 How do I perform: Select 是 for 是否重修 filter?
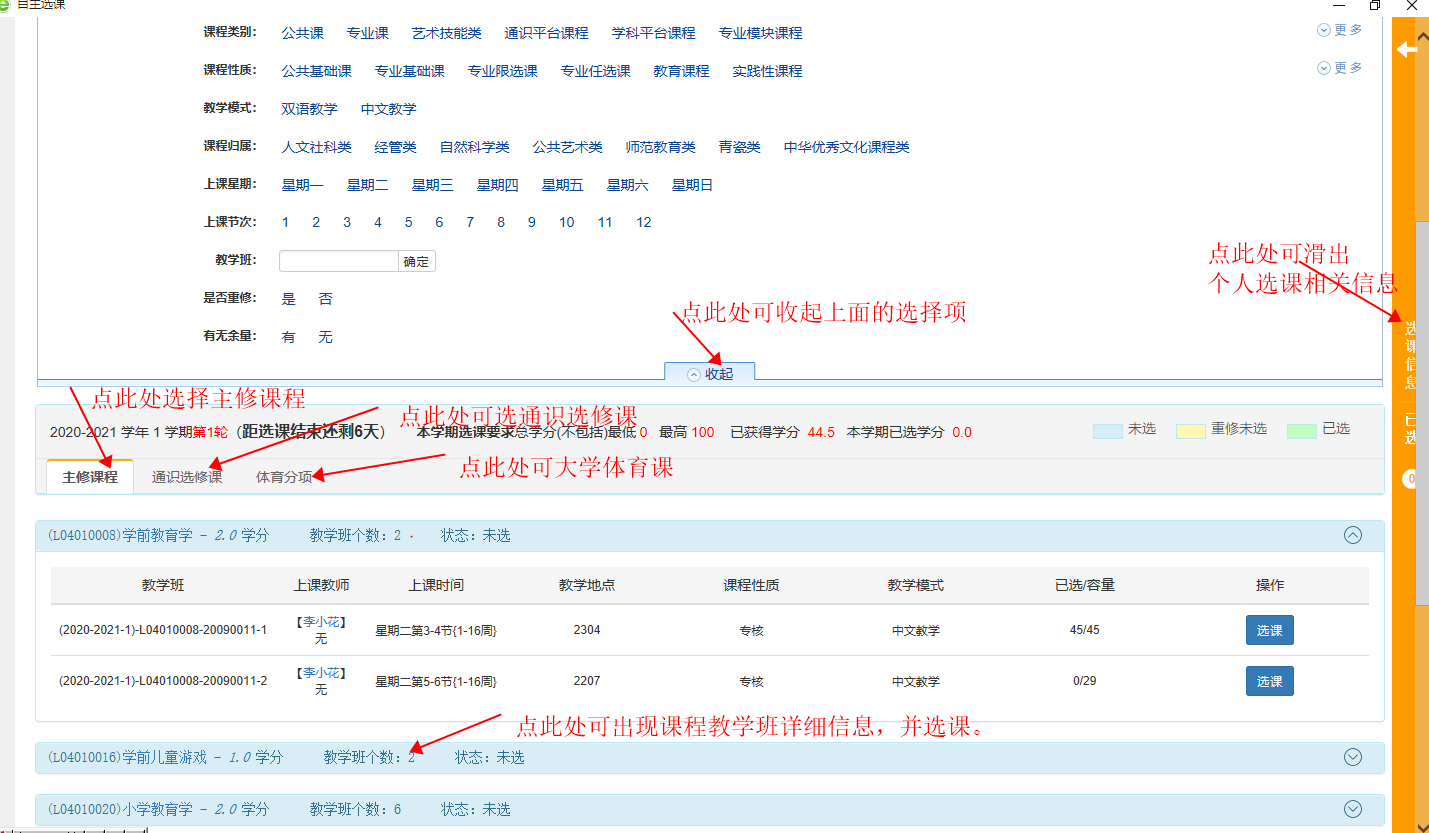[x=289, y=299]
